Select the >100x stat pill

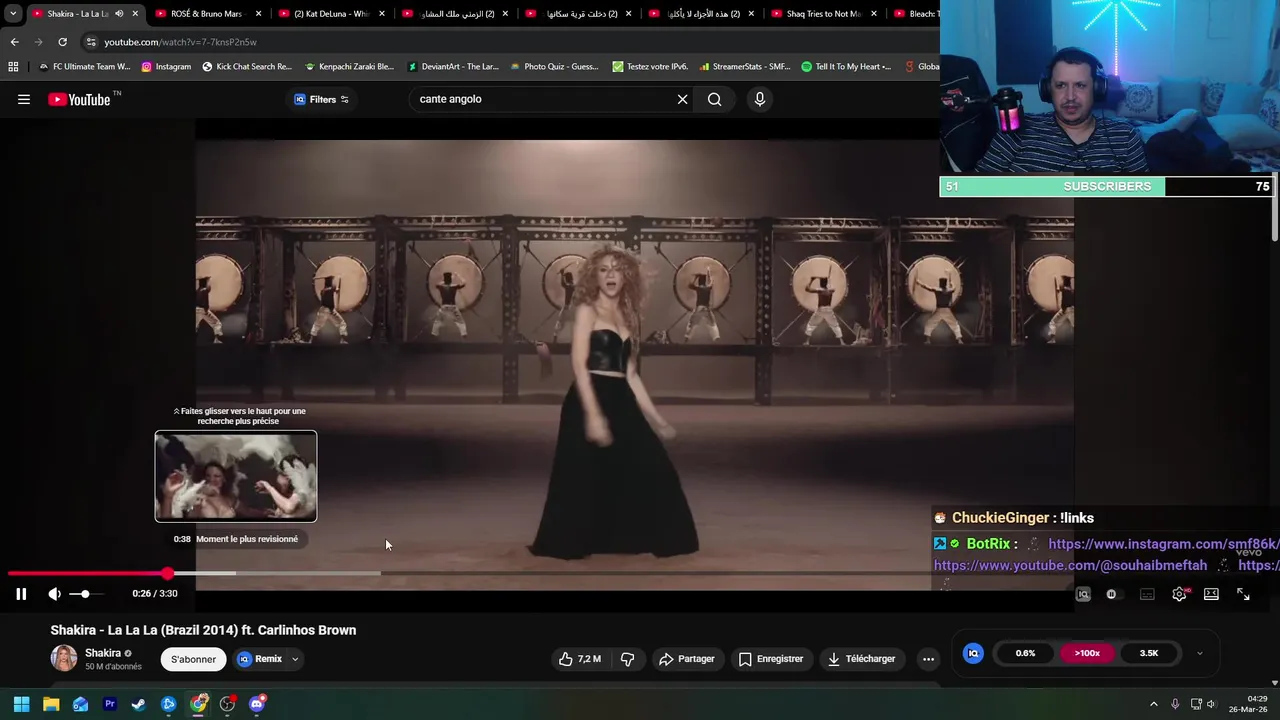1087,653
